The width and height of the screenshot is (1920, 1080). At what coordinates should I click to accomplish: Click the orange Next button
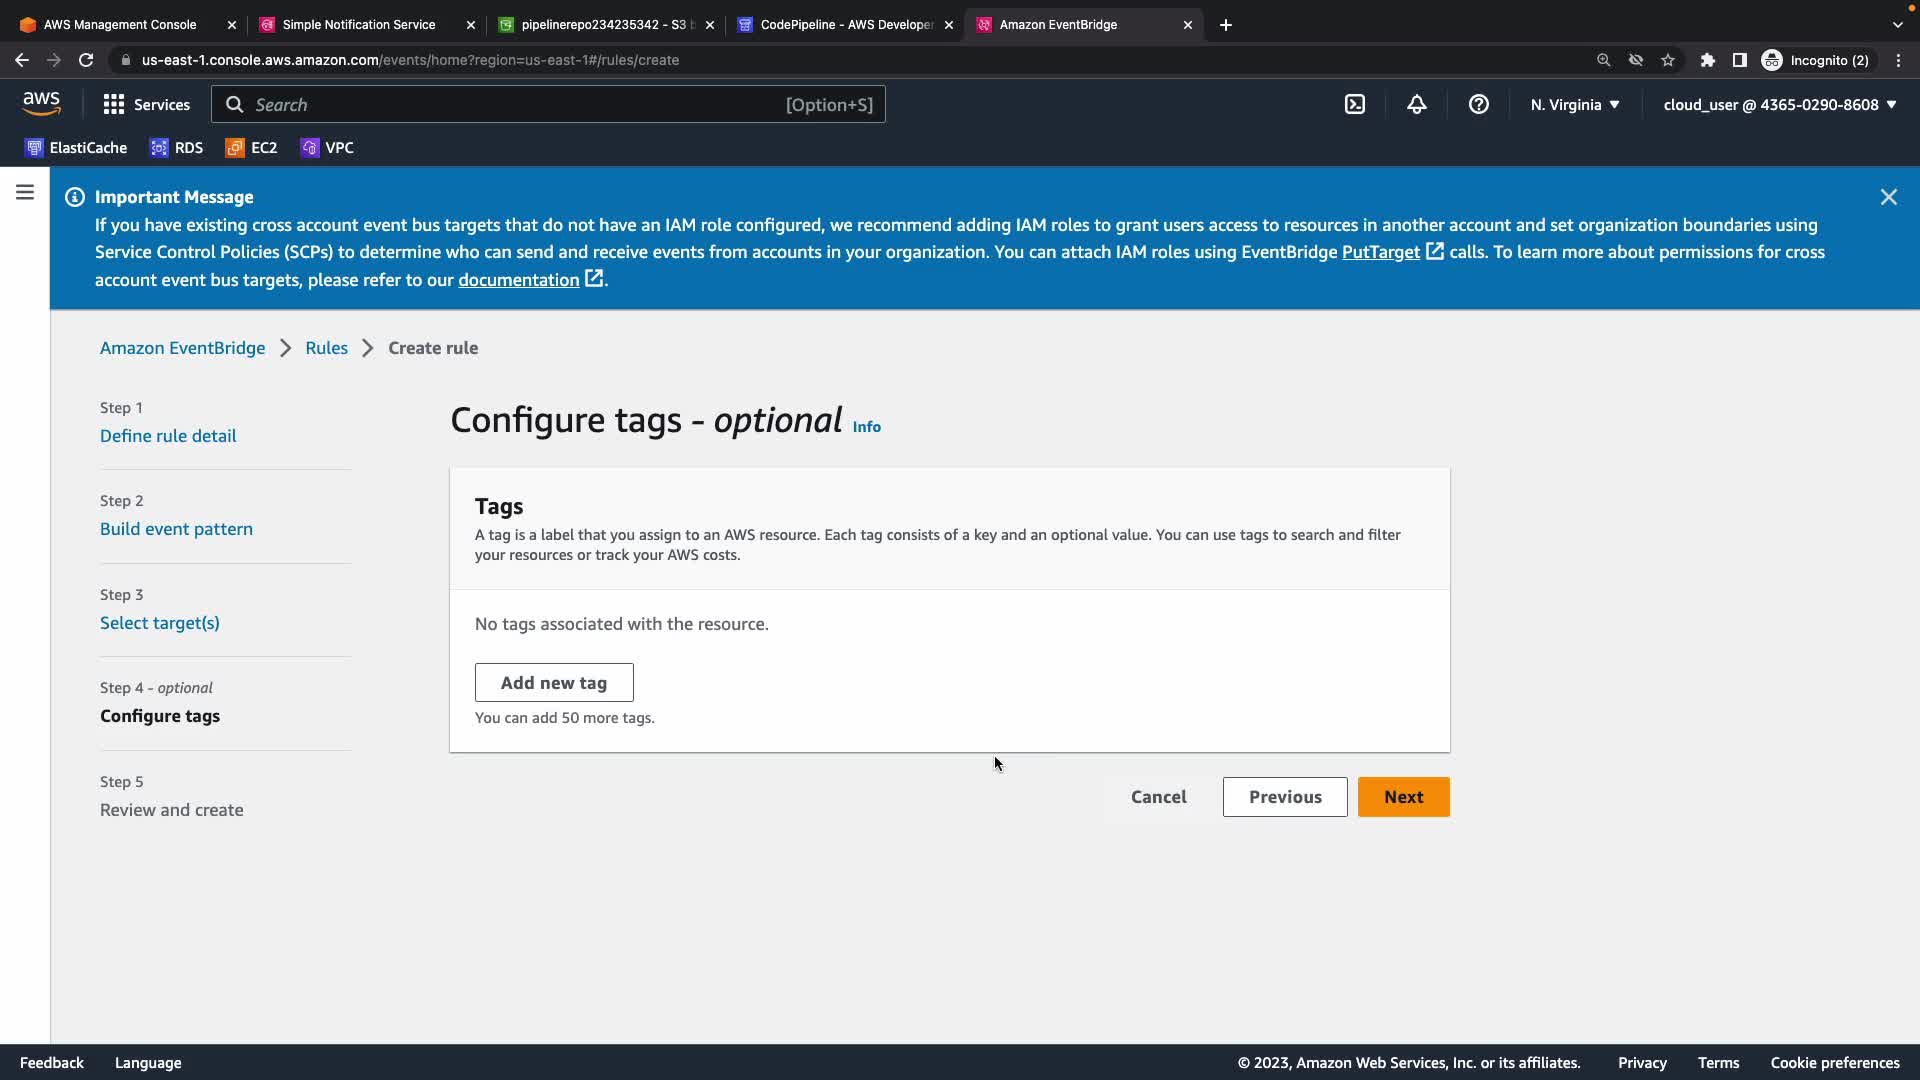(1403, 797)
